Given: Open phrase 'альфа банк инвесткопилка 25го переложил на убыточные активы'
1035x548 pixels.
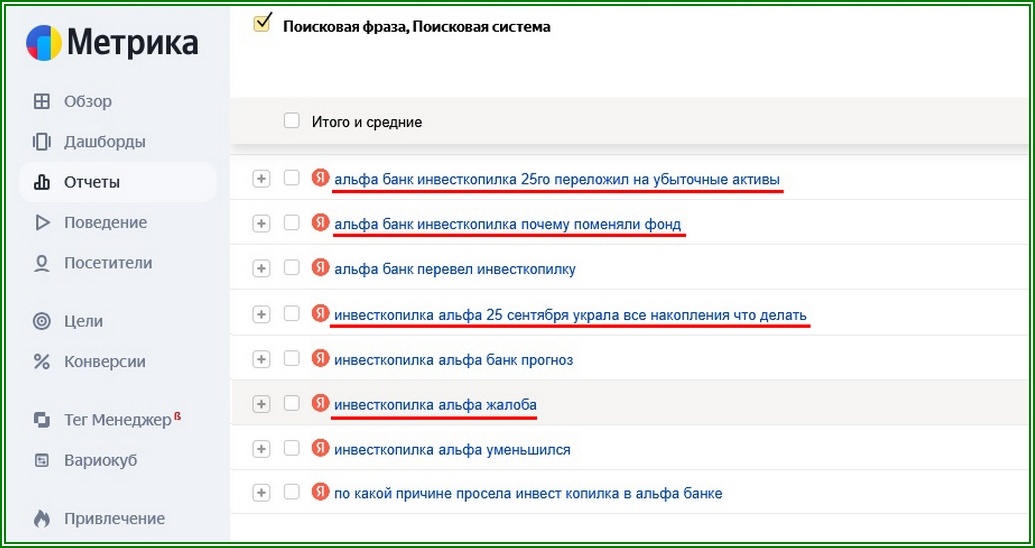Looking at the screenshot, I should tap(557, 179).
